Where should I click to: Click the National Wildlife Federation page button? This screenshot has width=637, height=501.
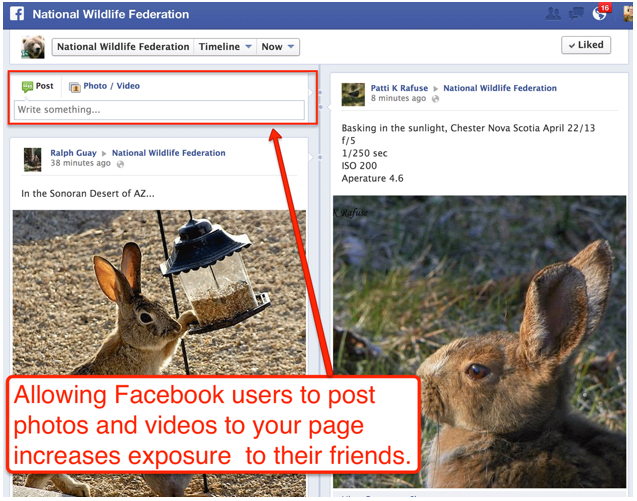[x=123, y=47]
